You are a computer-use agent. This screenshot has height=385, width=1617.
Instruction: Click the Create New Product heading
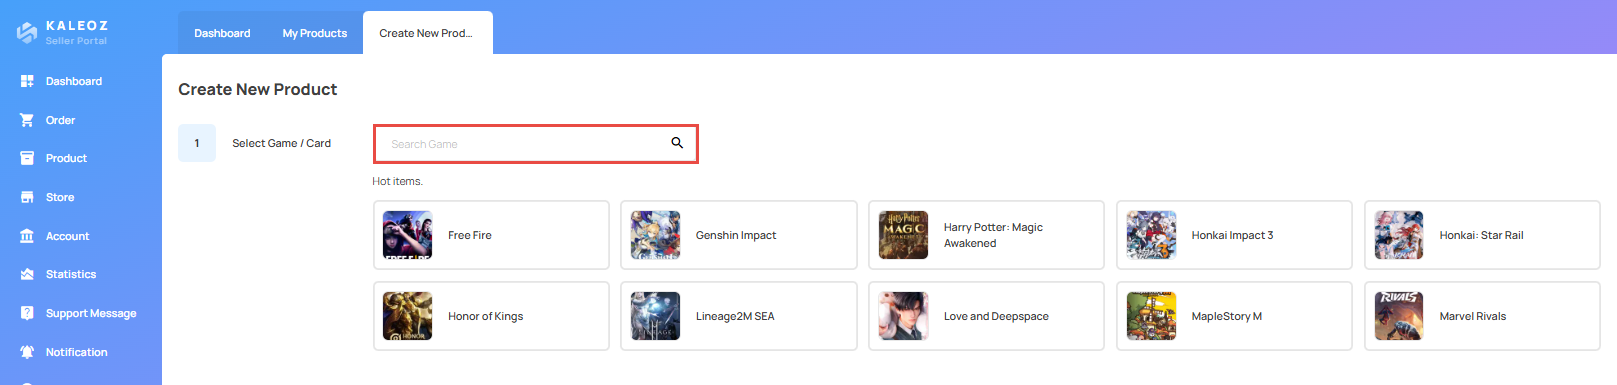[x=258, y=89]
